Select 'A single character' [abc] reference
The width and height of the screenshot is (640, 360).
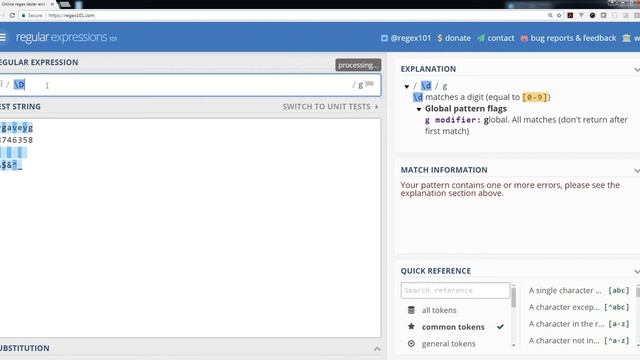click(x=579, y=291)
